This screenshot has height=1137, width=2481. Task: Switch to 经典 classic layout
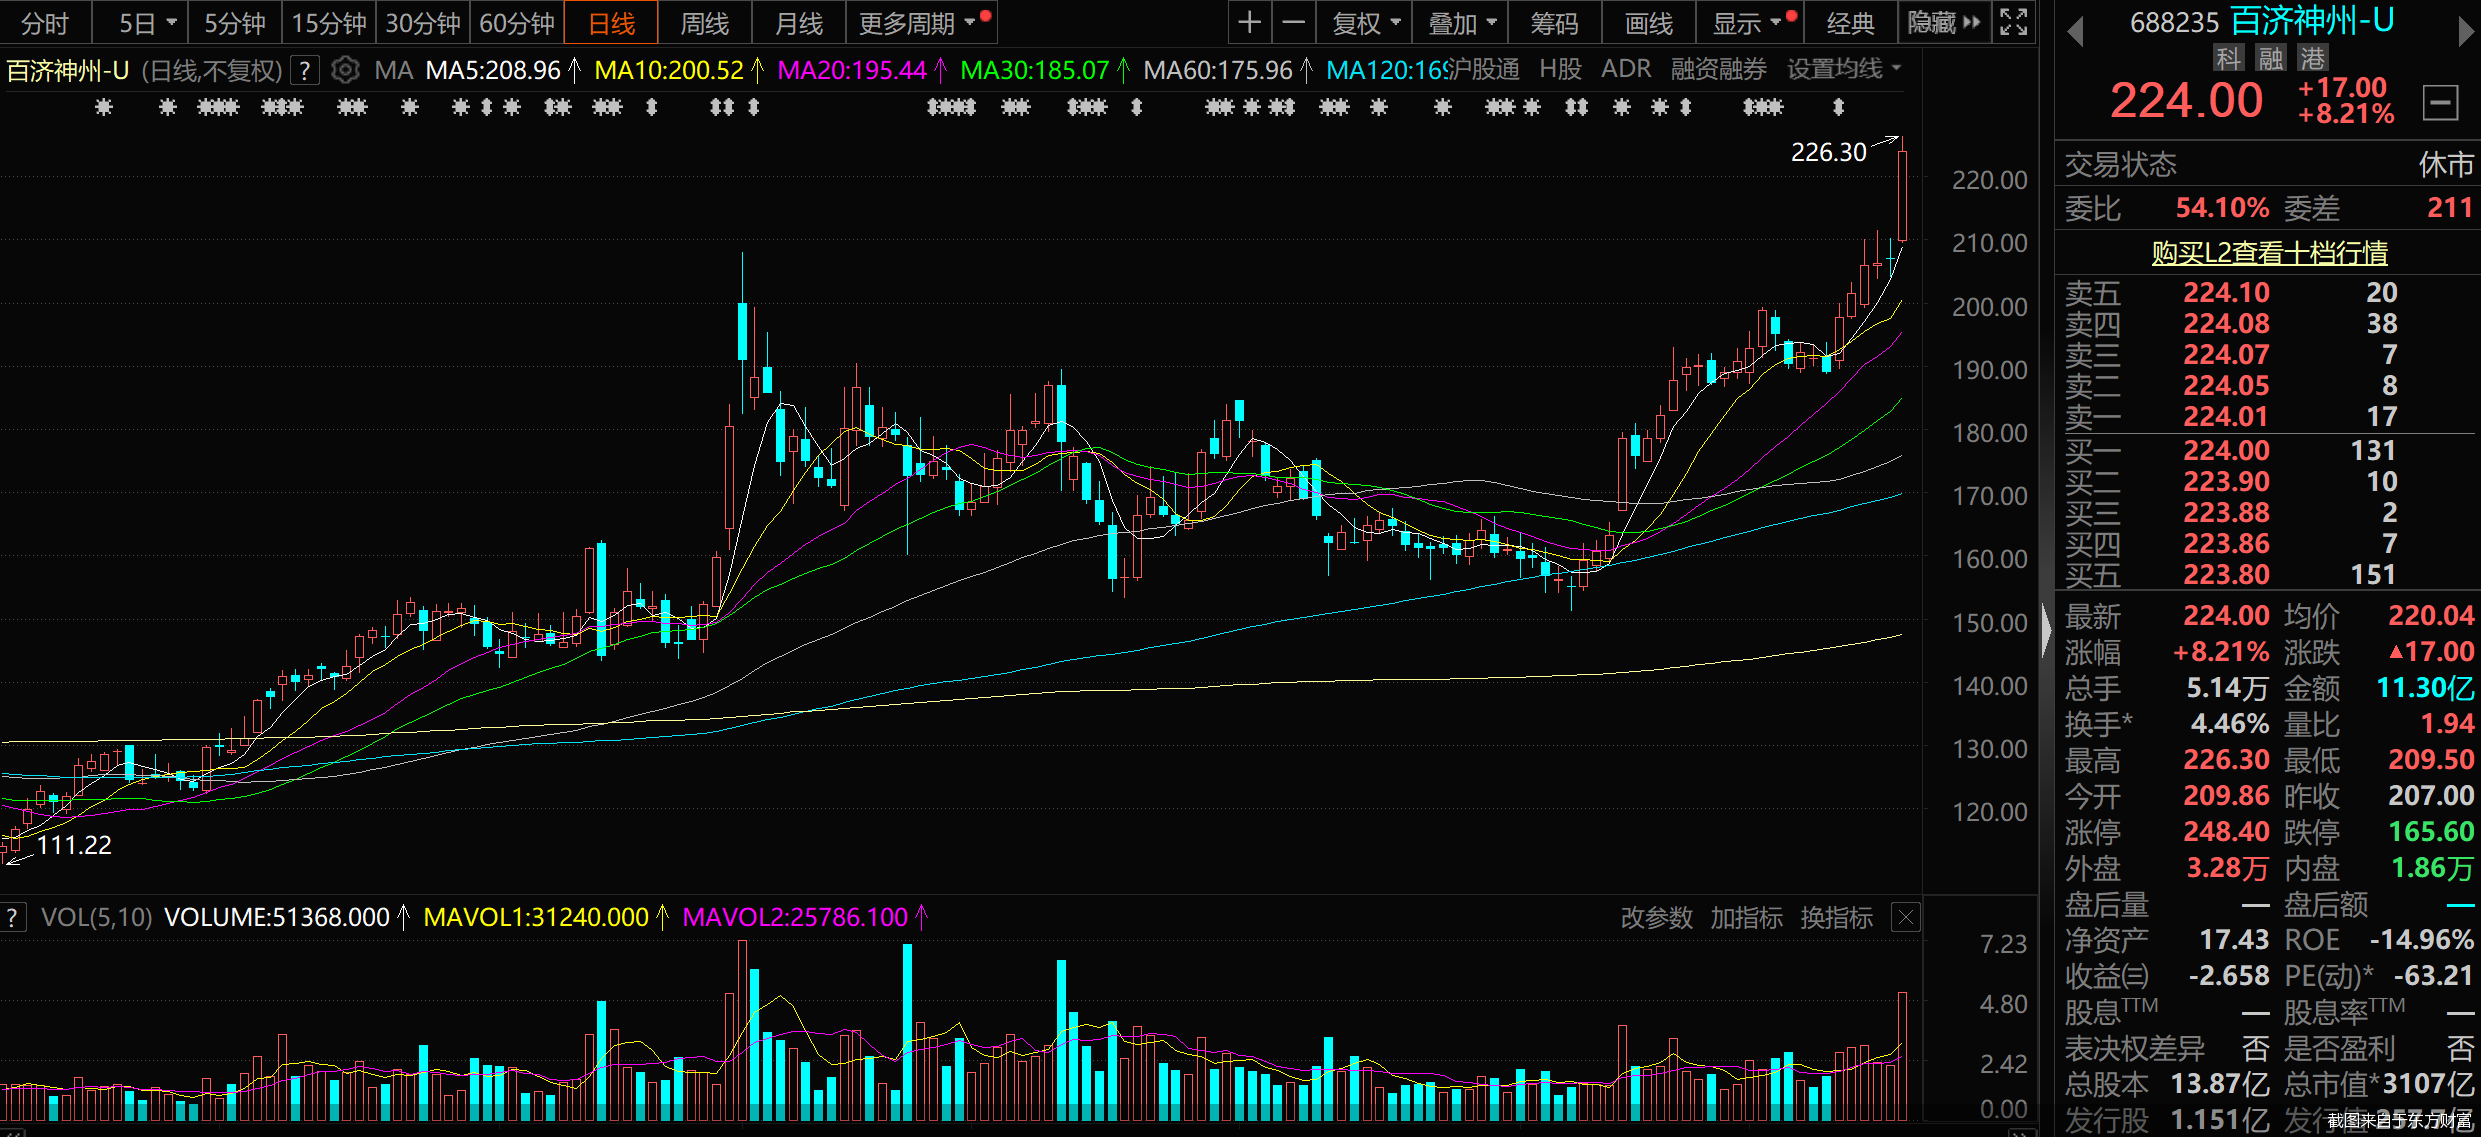click(1850, 23)
